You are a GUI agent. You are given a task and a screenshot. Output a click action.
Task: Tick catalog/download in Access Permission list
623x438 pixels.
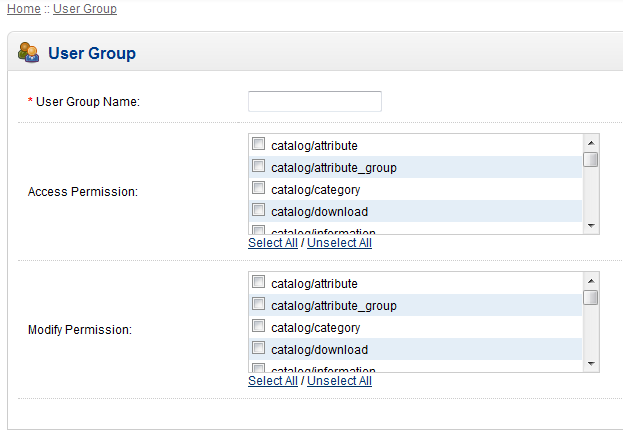tap(259, 211)
